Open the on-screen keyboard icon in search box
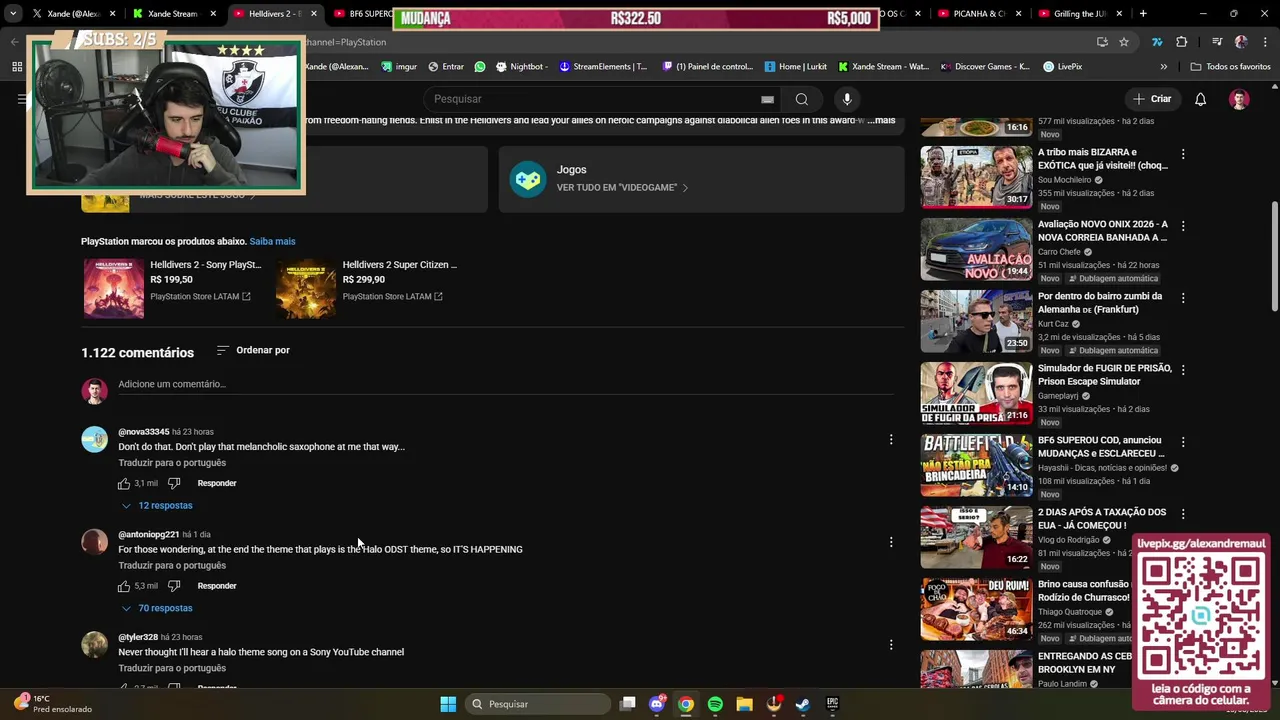 767,99
